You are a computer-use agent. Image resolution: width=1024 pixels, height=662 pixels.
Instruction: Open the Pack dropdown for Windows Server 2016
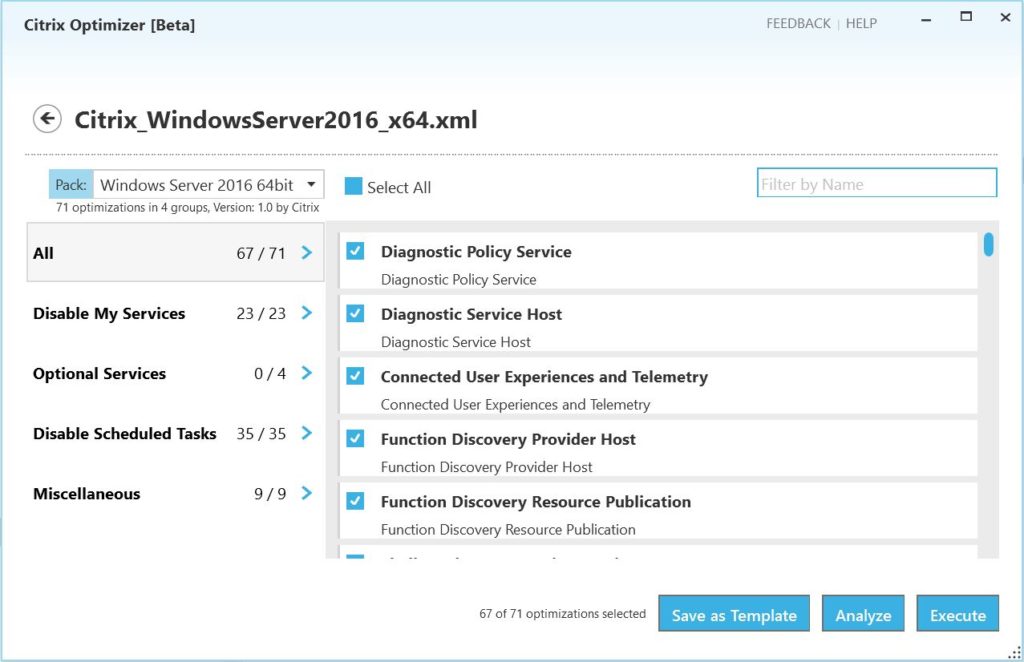point(209,185)
